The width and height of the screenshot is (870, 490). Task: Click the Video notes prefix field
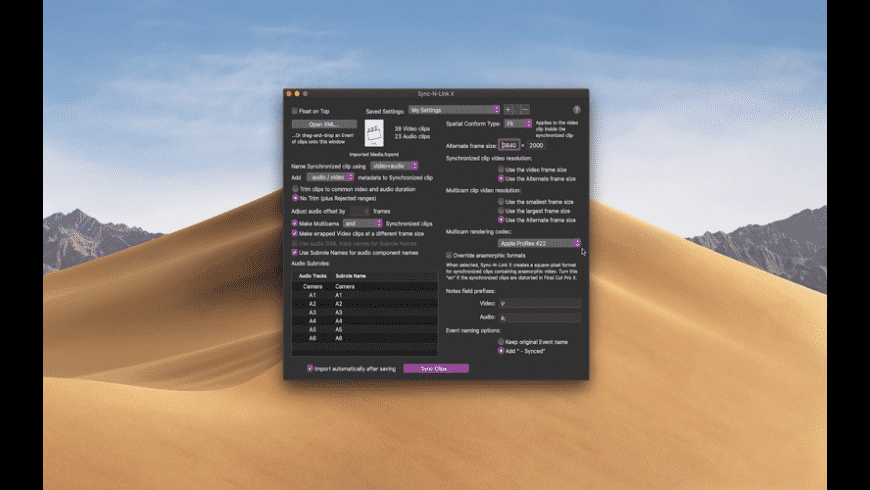539,302
